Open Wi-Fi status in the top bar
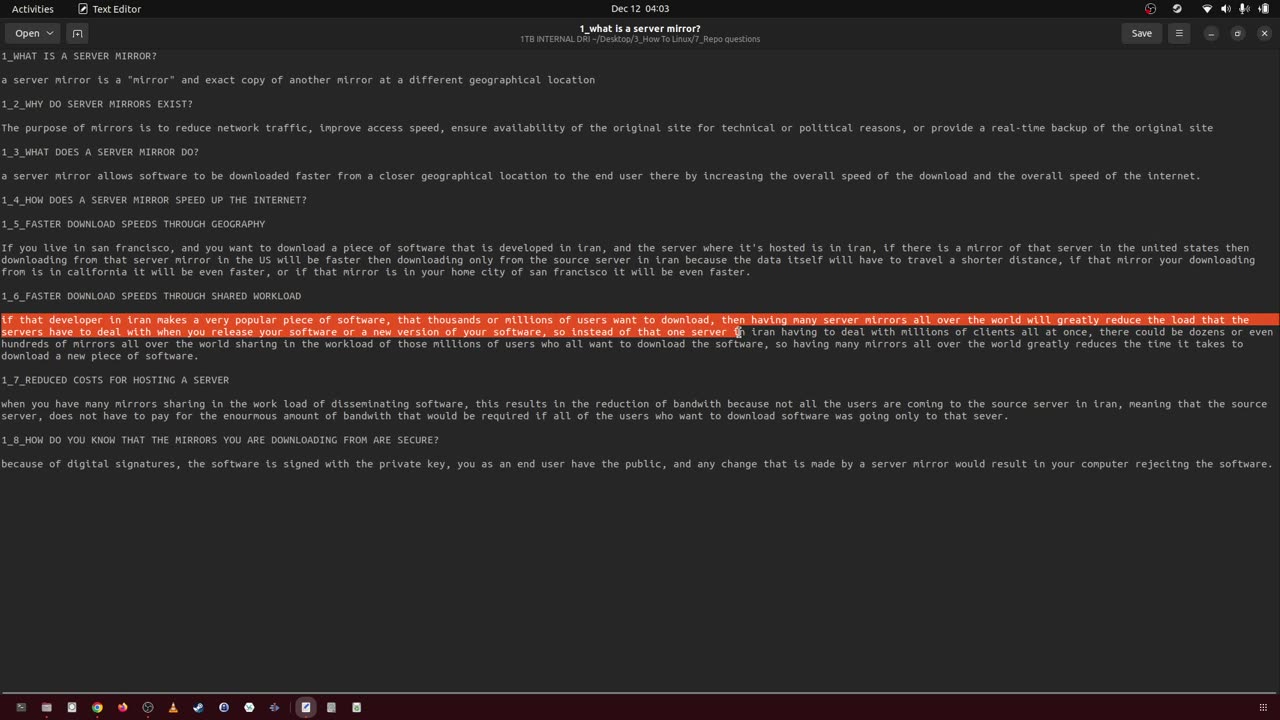The width and height of the screenshot is (1280, 720). click(1207, 8)
